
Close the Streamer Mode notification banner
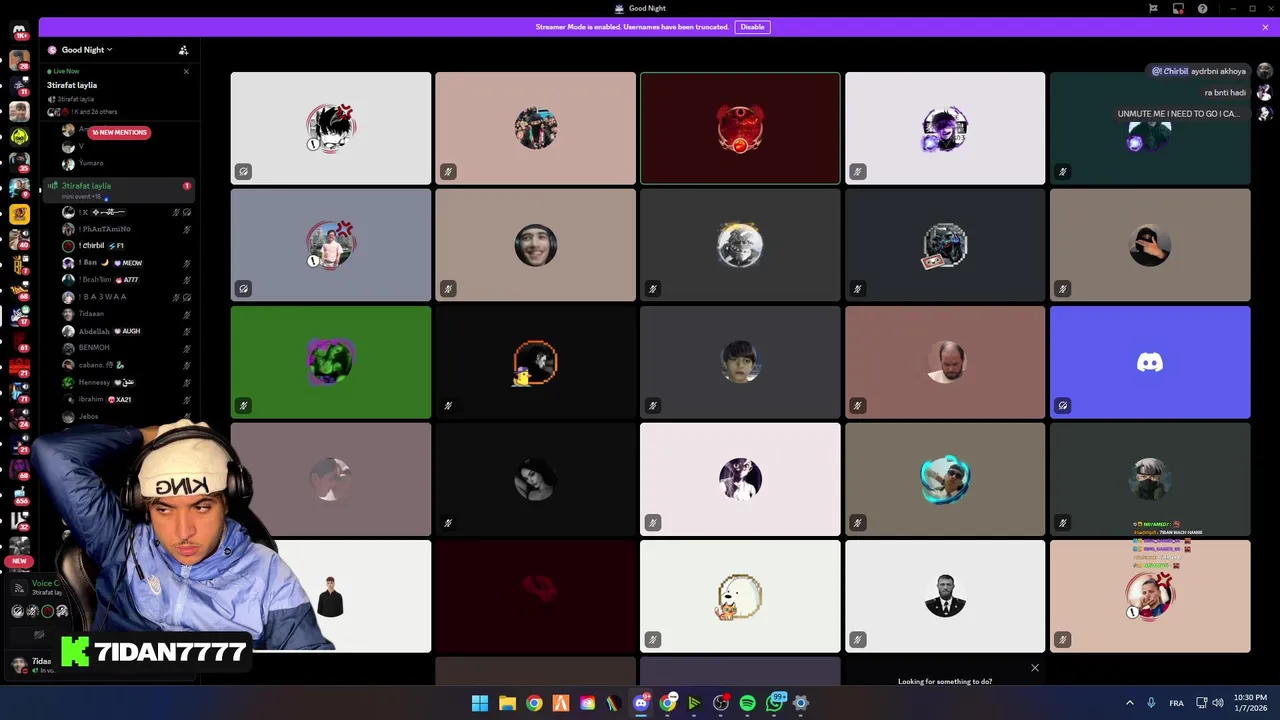tap(1265, 27)
